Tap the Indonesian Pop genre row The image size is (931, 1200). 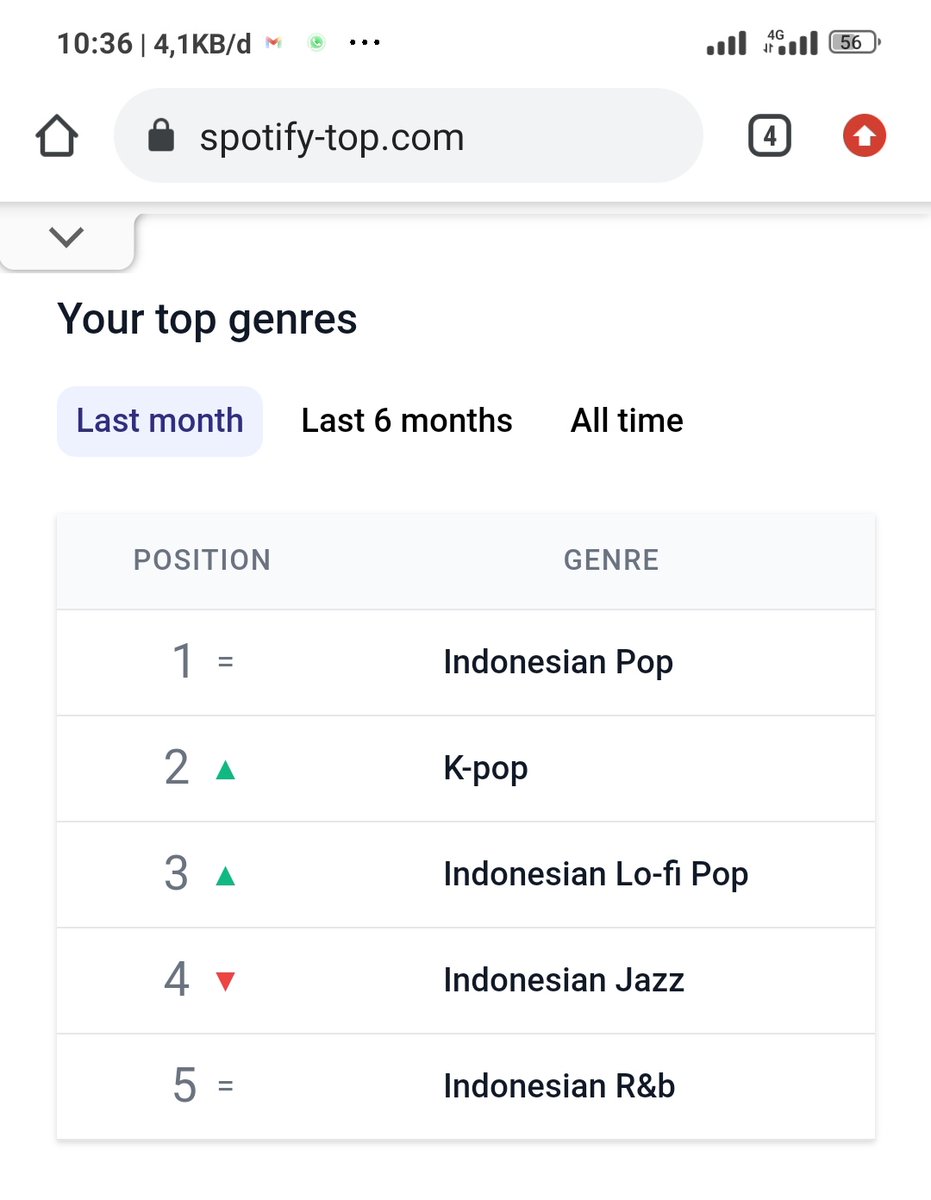tap(466, 663)
